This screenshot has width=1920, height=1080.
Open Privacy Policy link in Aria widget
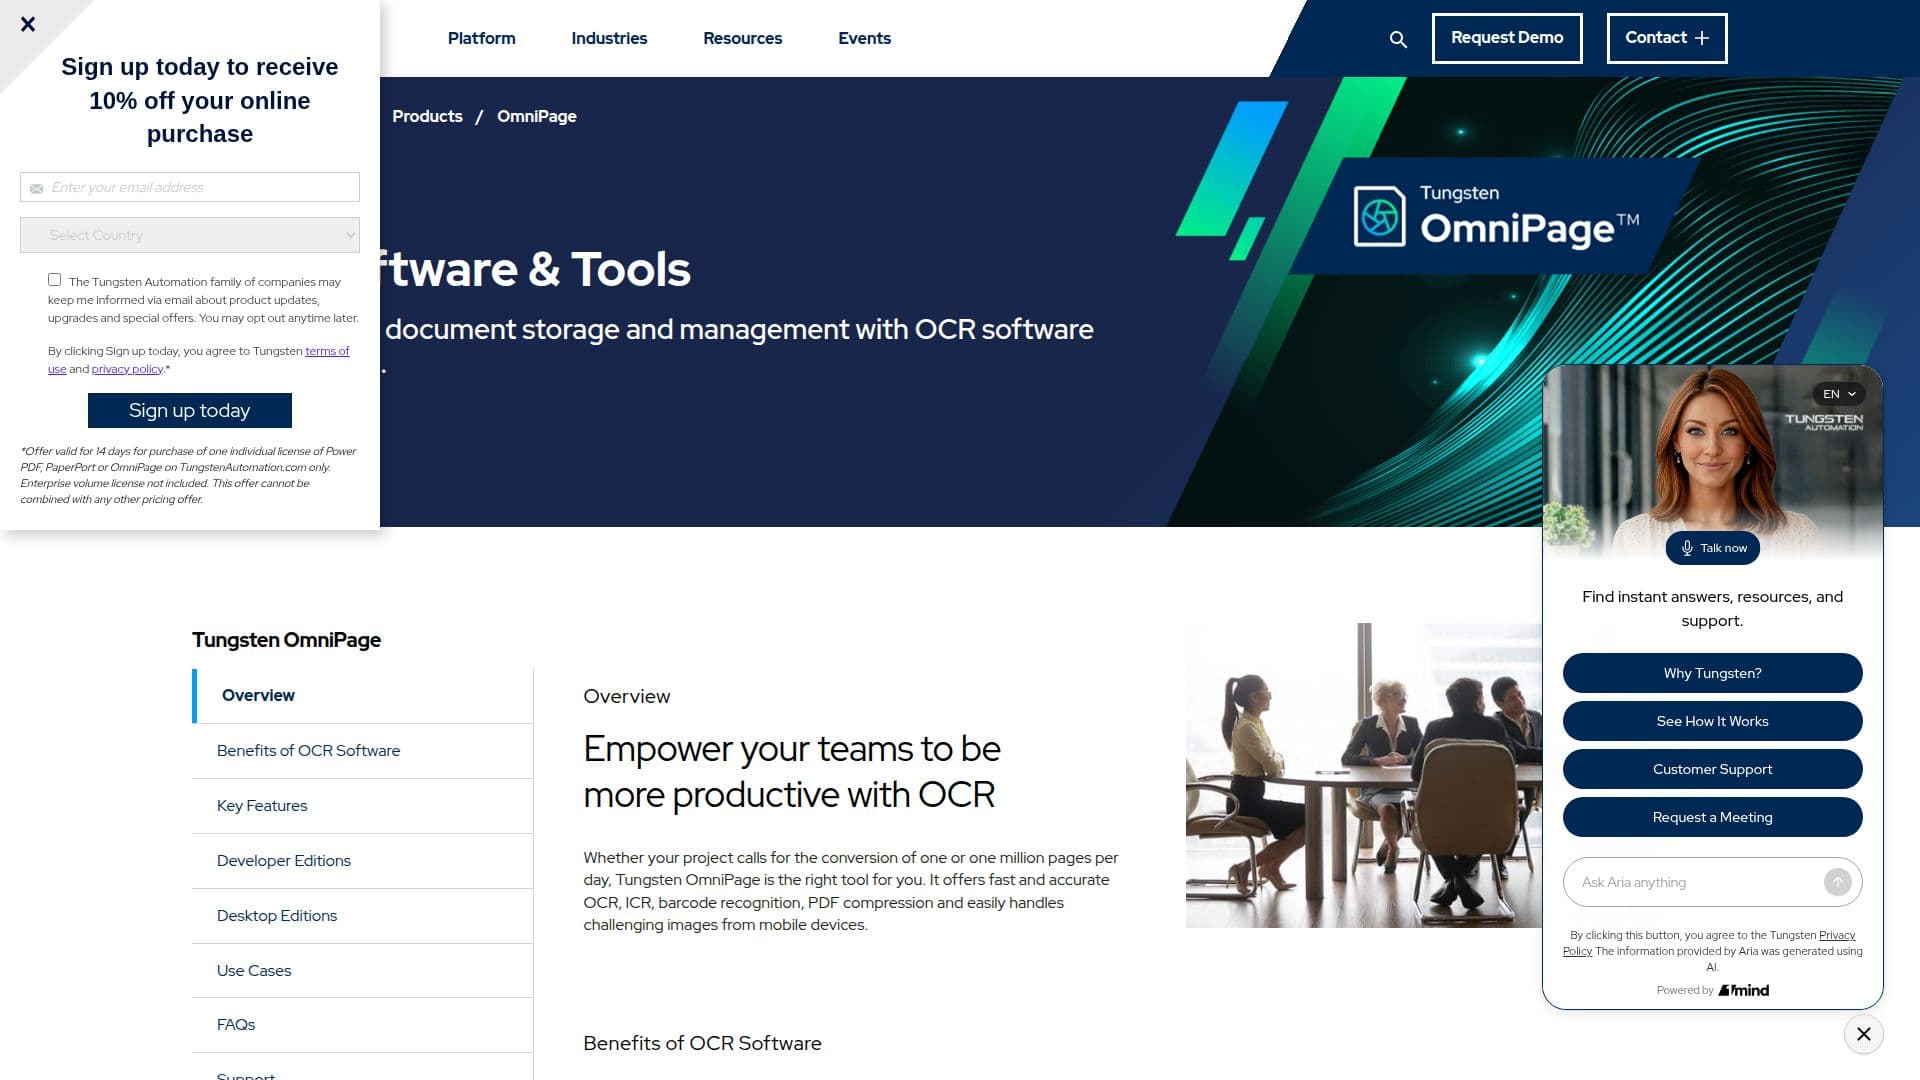click(1836, 935)
